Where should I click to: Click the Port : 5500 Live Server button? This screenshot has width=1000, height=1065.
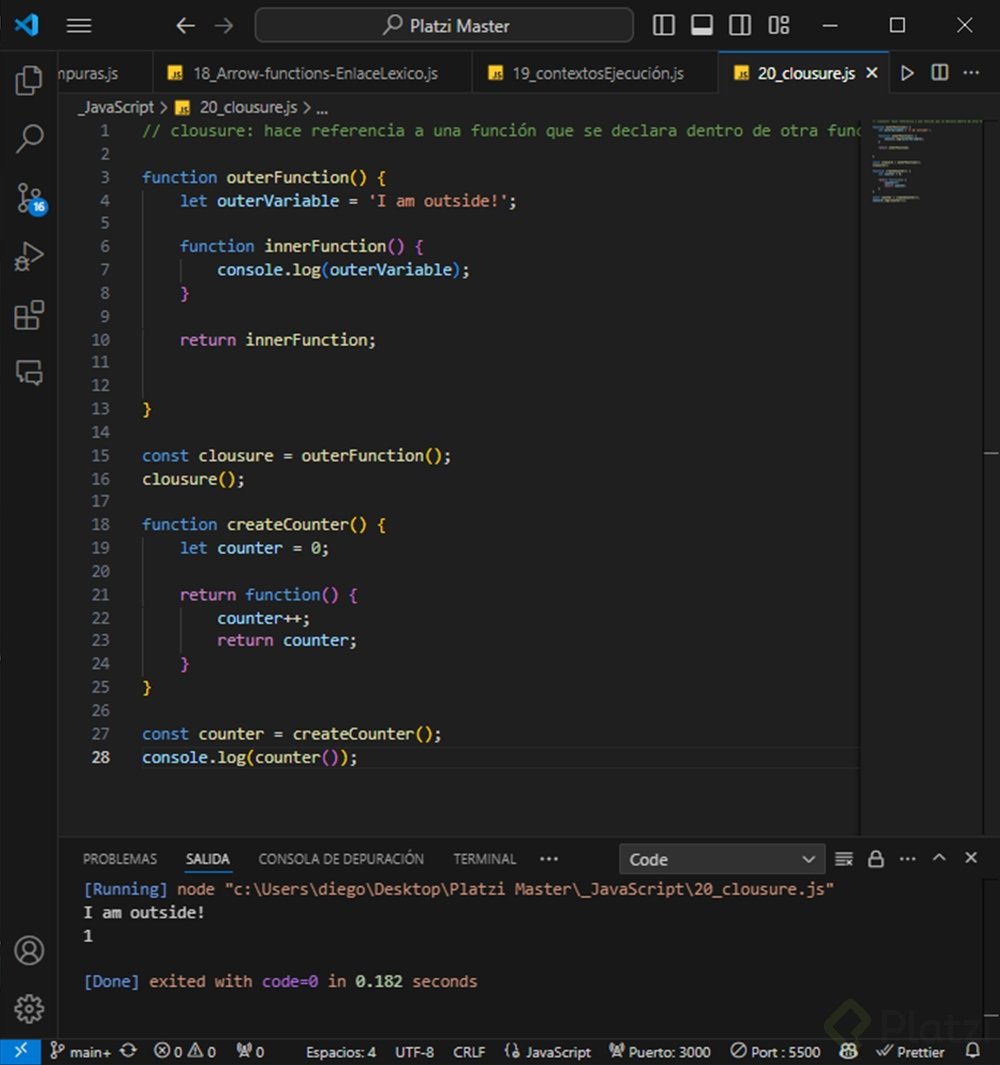tap(776, 1051)
